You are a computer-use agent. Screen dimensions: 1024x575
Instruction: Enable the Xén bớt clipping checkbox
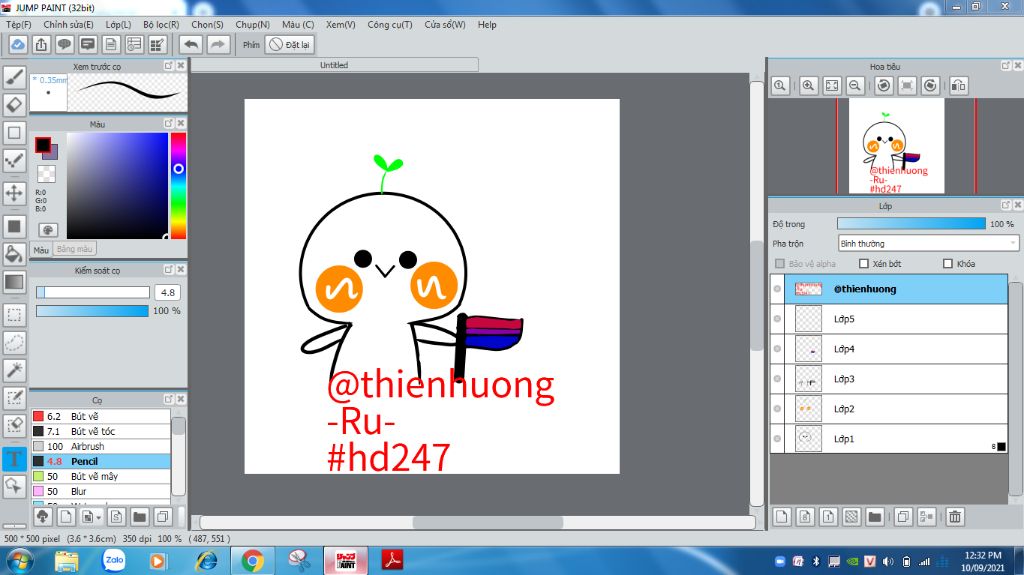(864, 263)
